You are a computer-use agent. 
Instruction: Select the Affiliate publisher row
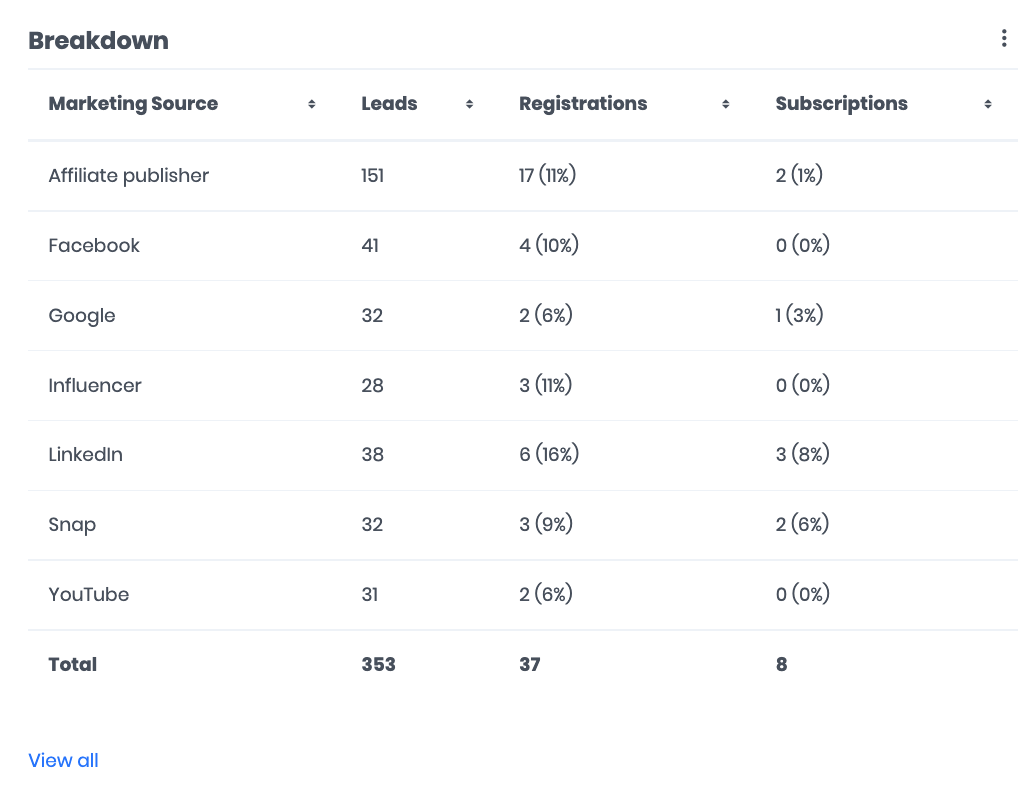[x=128, y=175]
